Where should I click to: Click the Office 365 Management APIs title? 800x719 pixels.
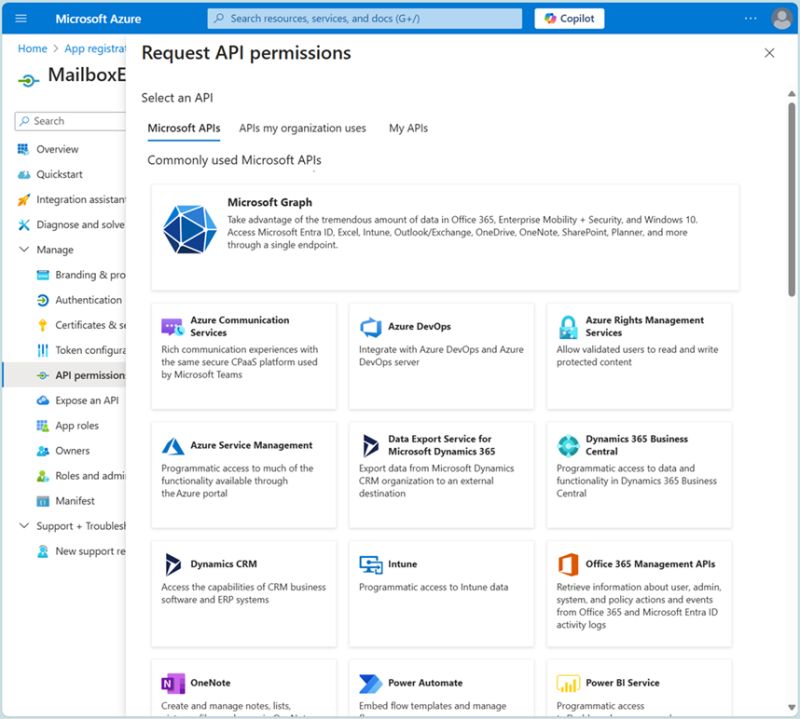[x=650, y=564]
